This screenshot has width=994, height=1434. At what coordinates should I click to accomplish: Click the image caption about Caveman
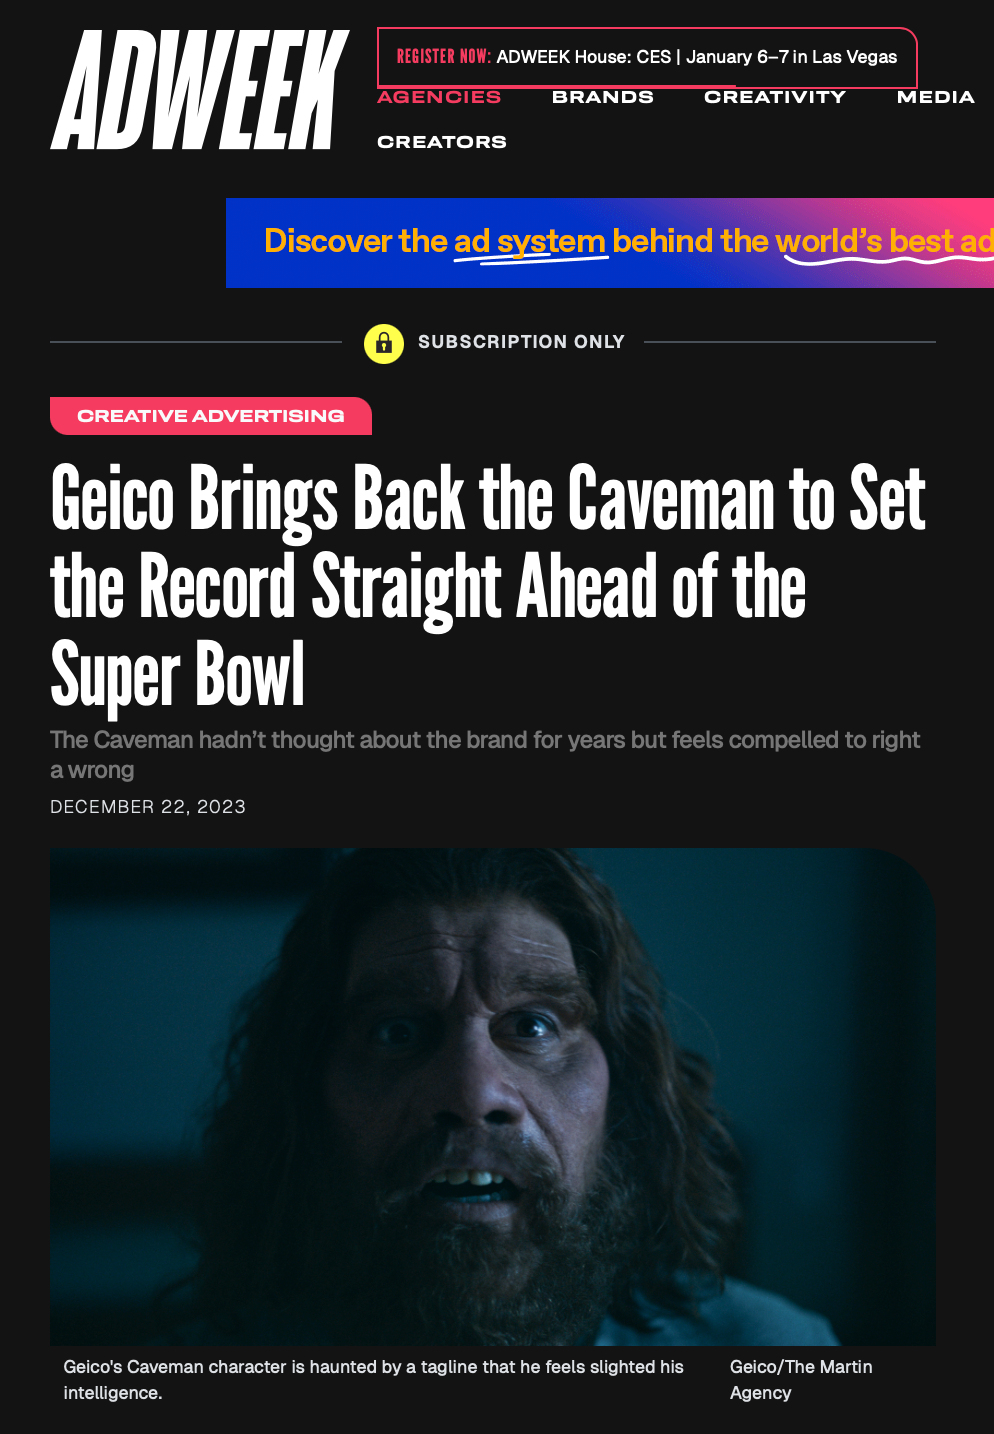(374, 1380)
